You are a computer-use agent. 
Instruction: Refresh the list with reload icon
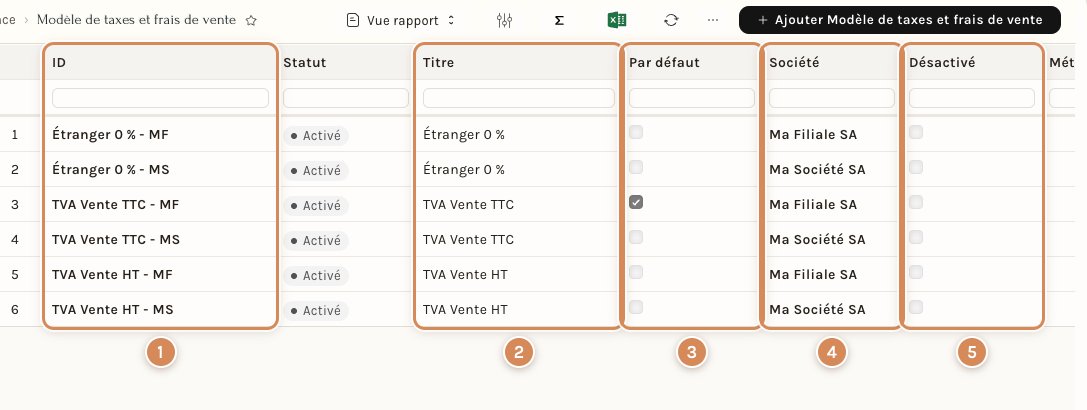pyautogui.click(x=670, y=21)
